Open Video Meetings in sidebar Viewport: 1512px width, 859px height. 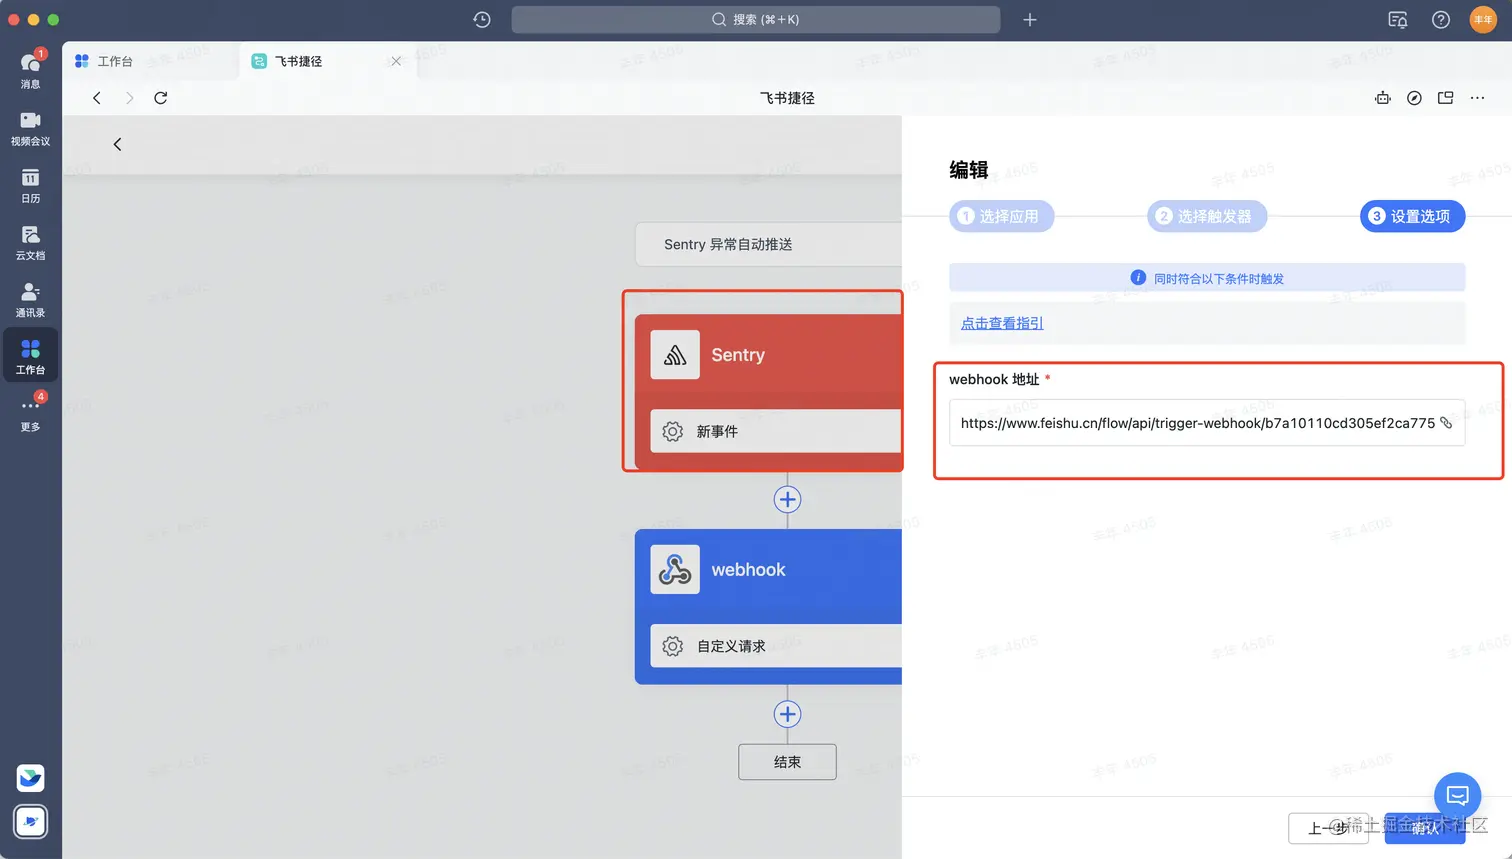(30, 128)
